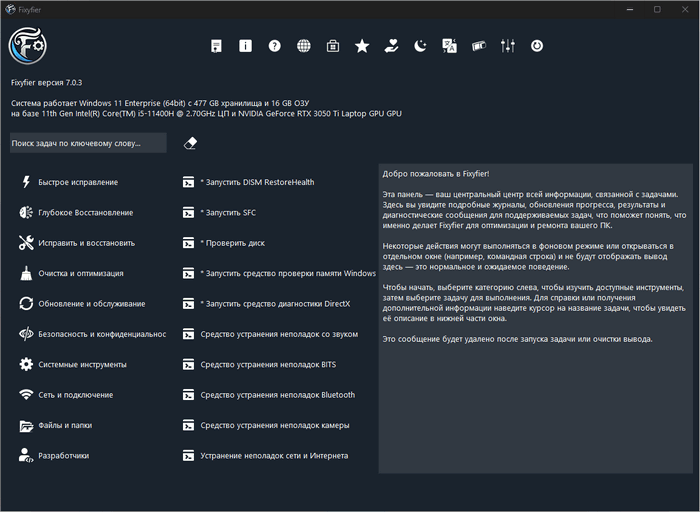This screenshot has width=700, height=512.
Task: Open the Microsoft Store bag icon
Action: tap(333, 46)
